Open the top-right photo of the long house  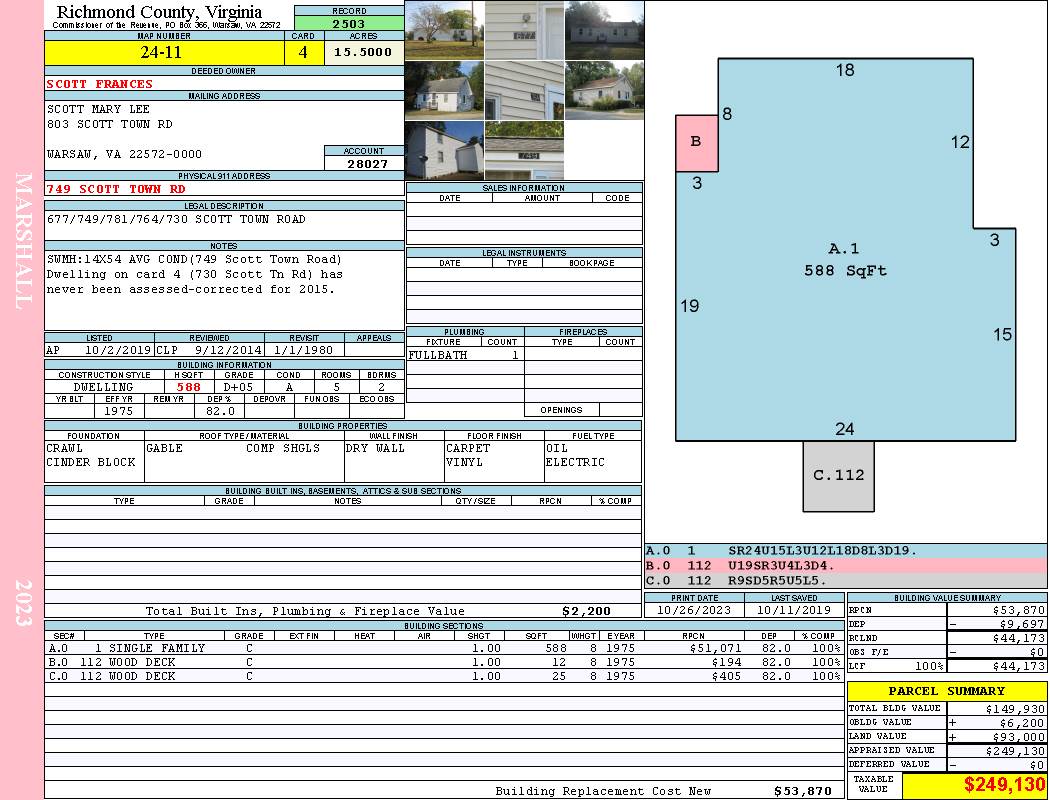click(604, 30)
